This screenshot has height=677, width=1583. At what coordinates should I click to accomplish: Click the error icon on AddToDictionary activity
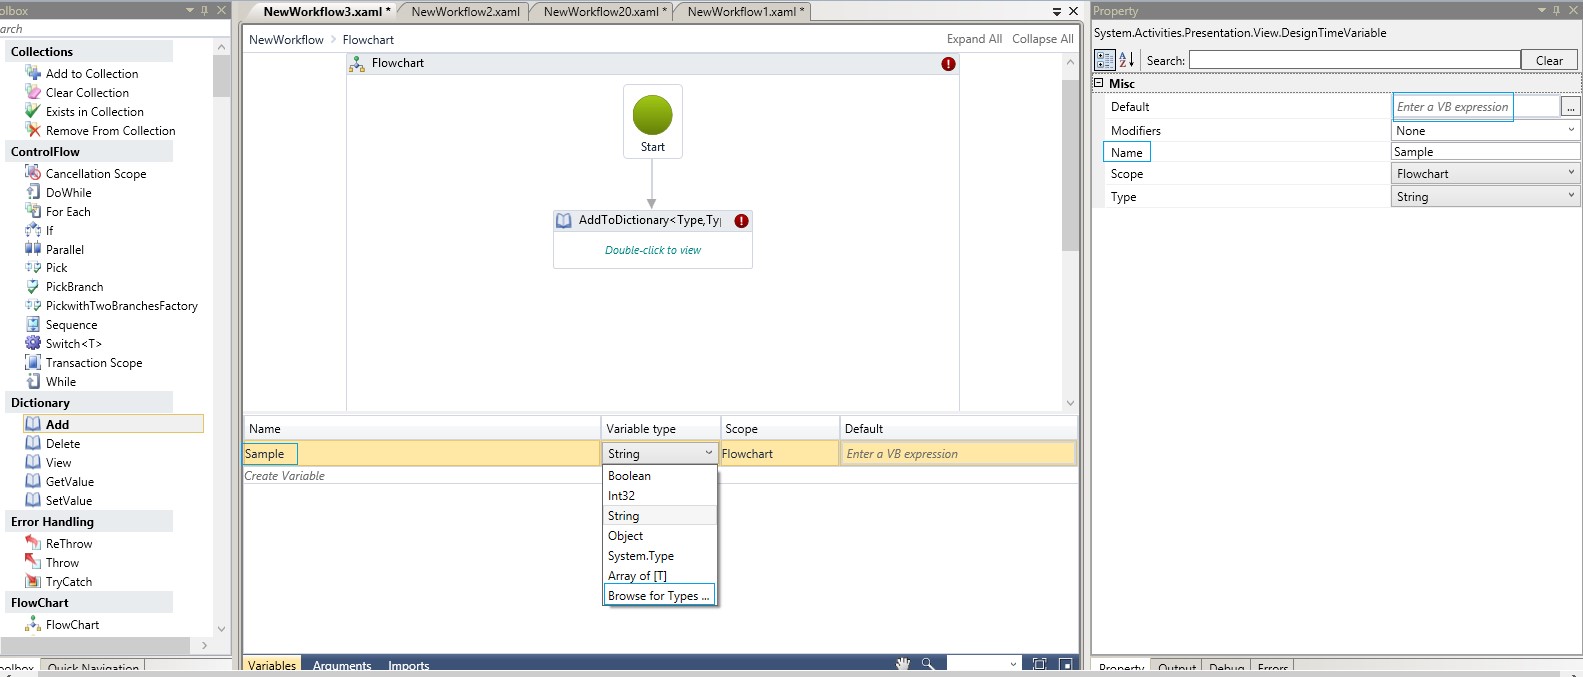pos(741,221)
